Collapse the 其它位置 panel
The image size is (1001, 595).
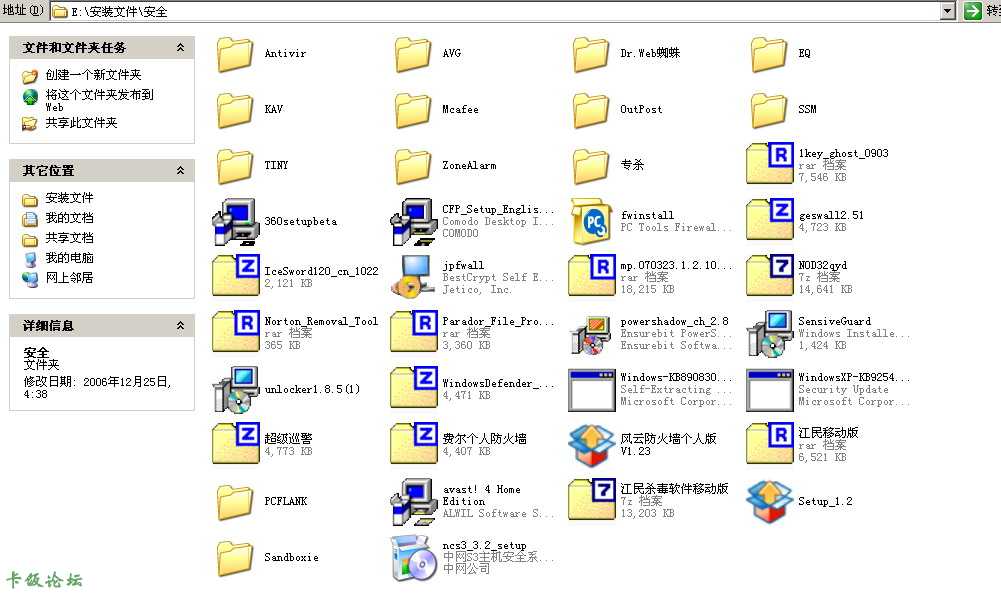[x=180, y=170]
